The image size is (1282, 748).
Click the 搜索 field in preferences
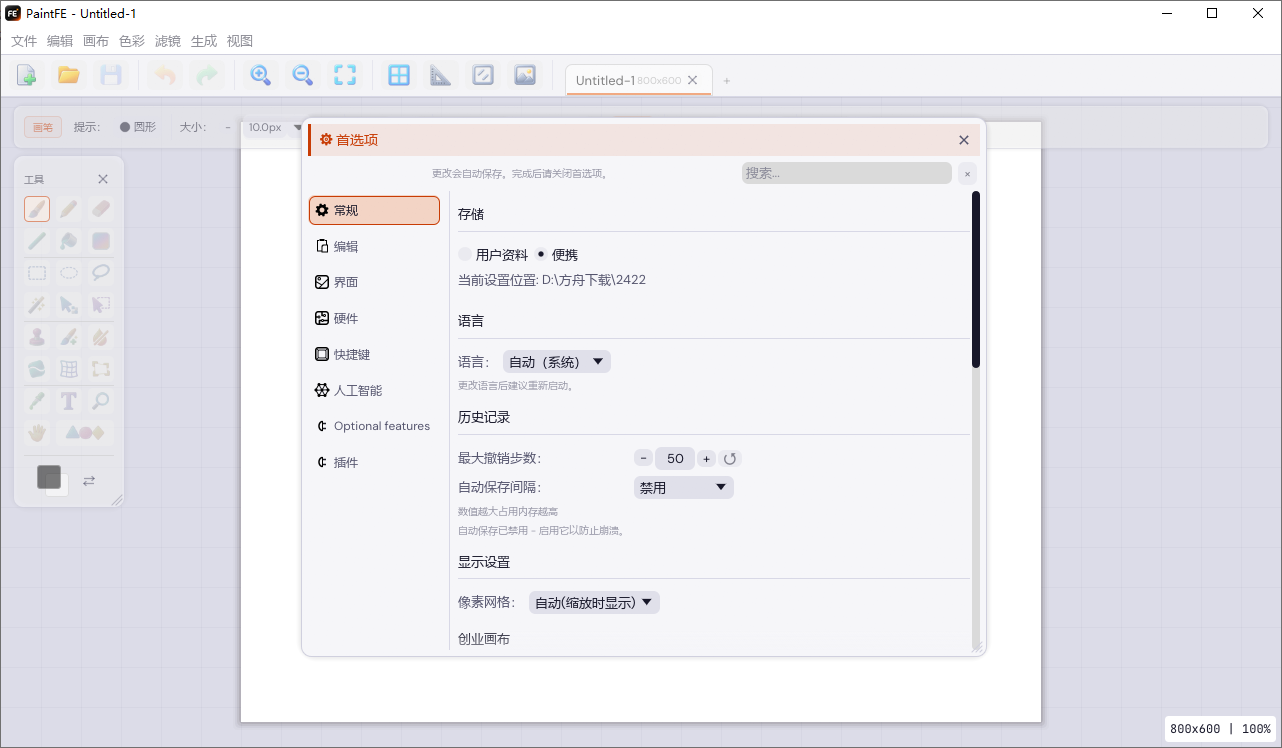[847, 173]
